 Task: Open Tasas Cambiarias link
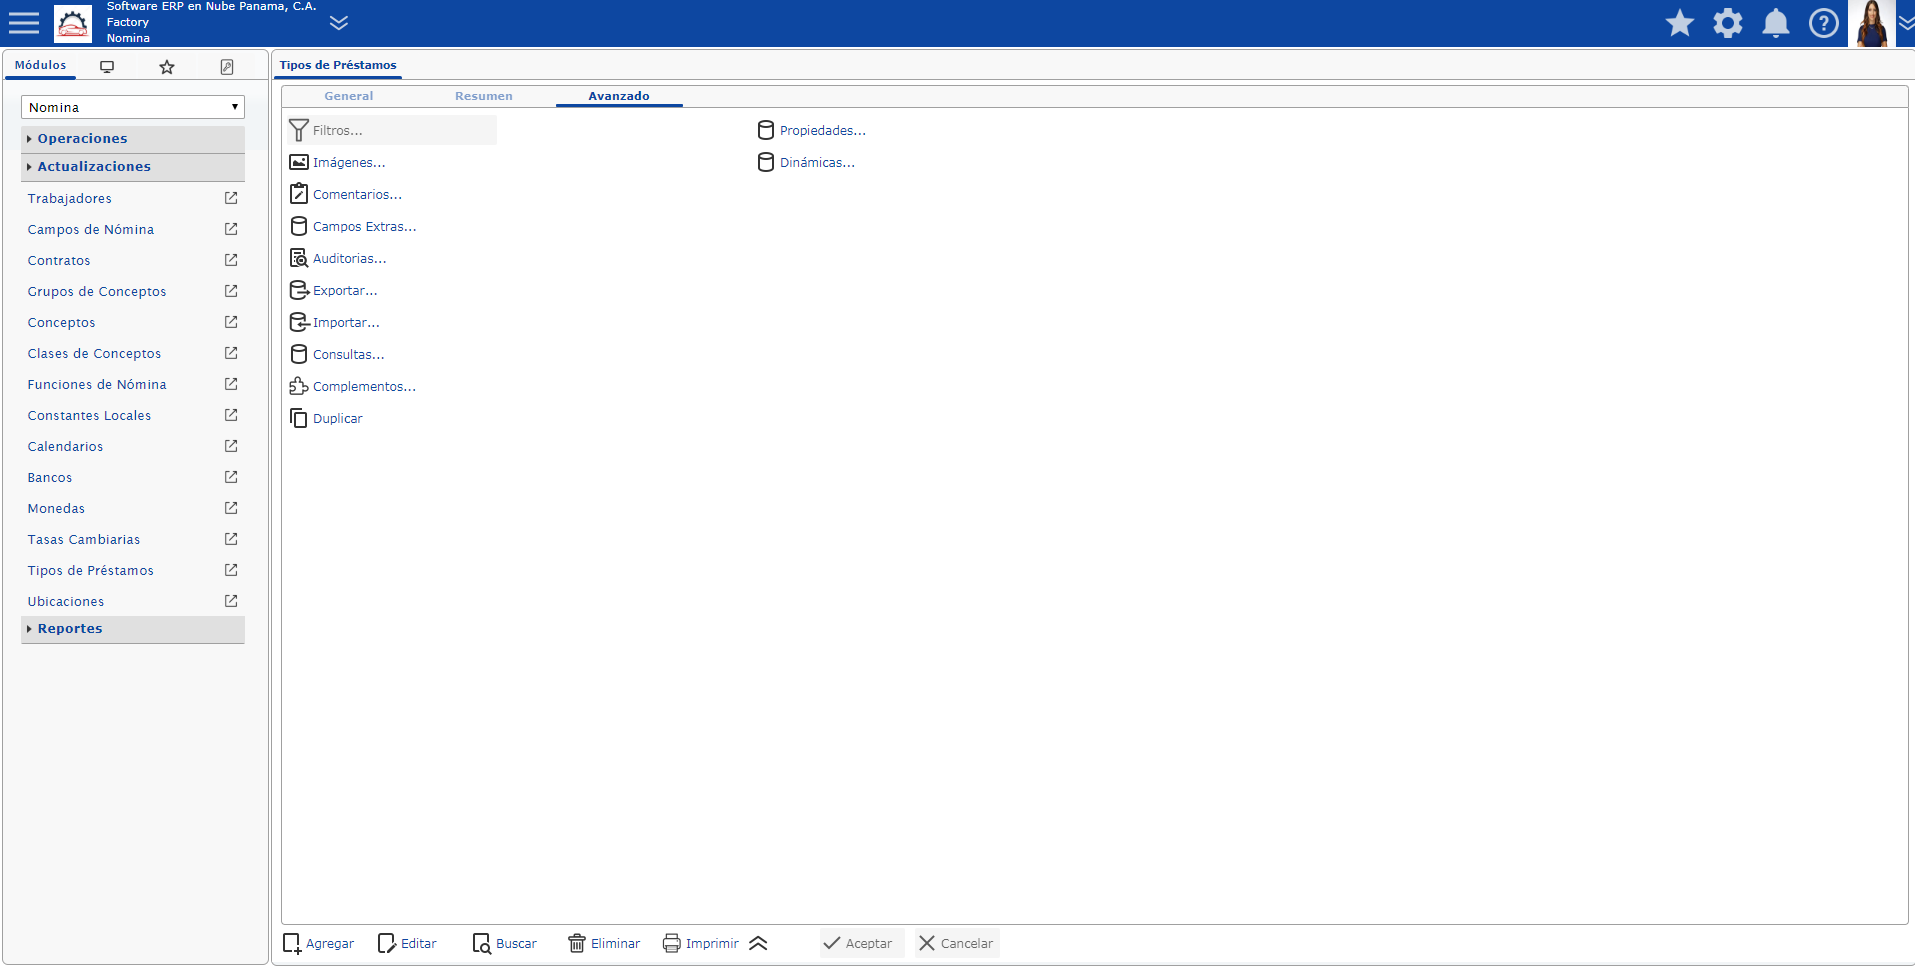click(84, 540)
